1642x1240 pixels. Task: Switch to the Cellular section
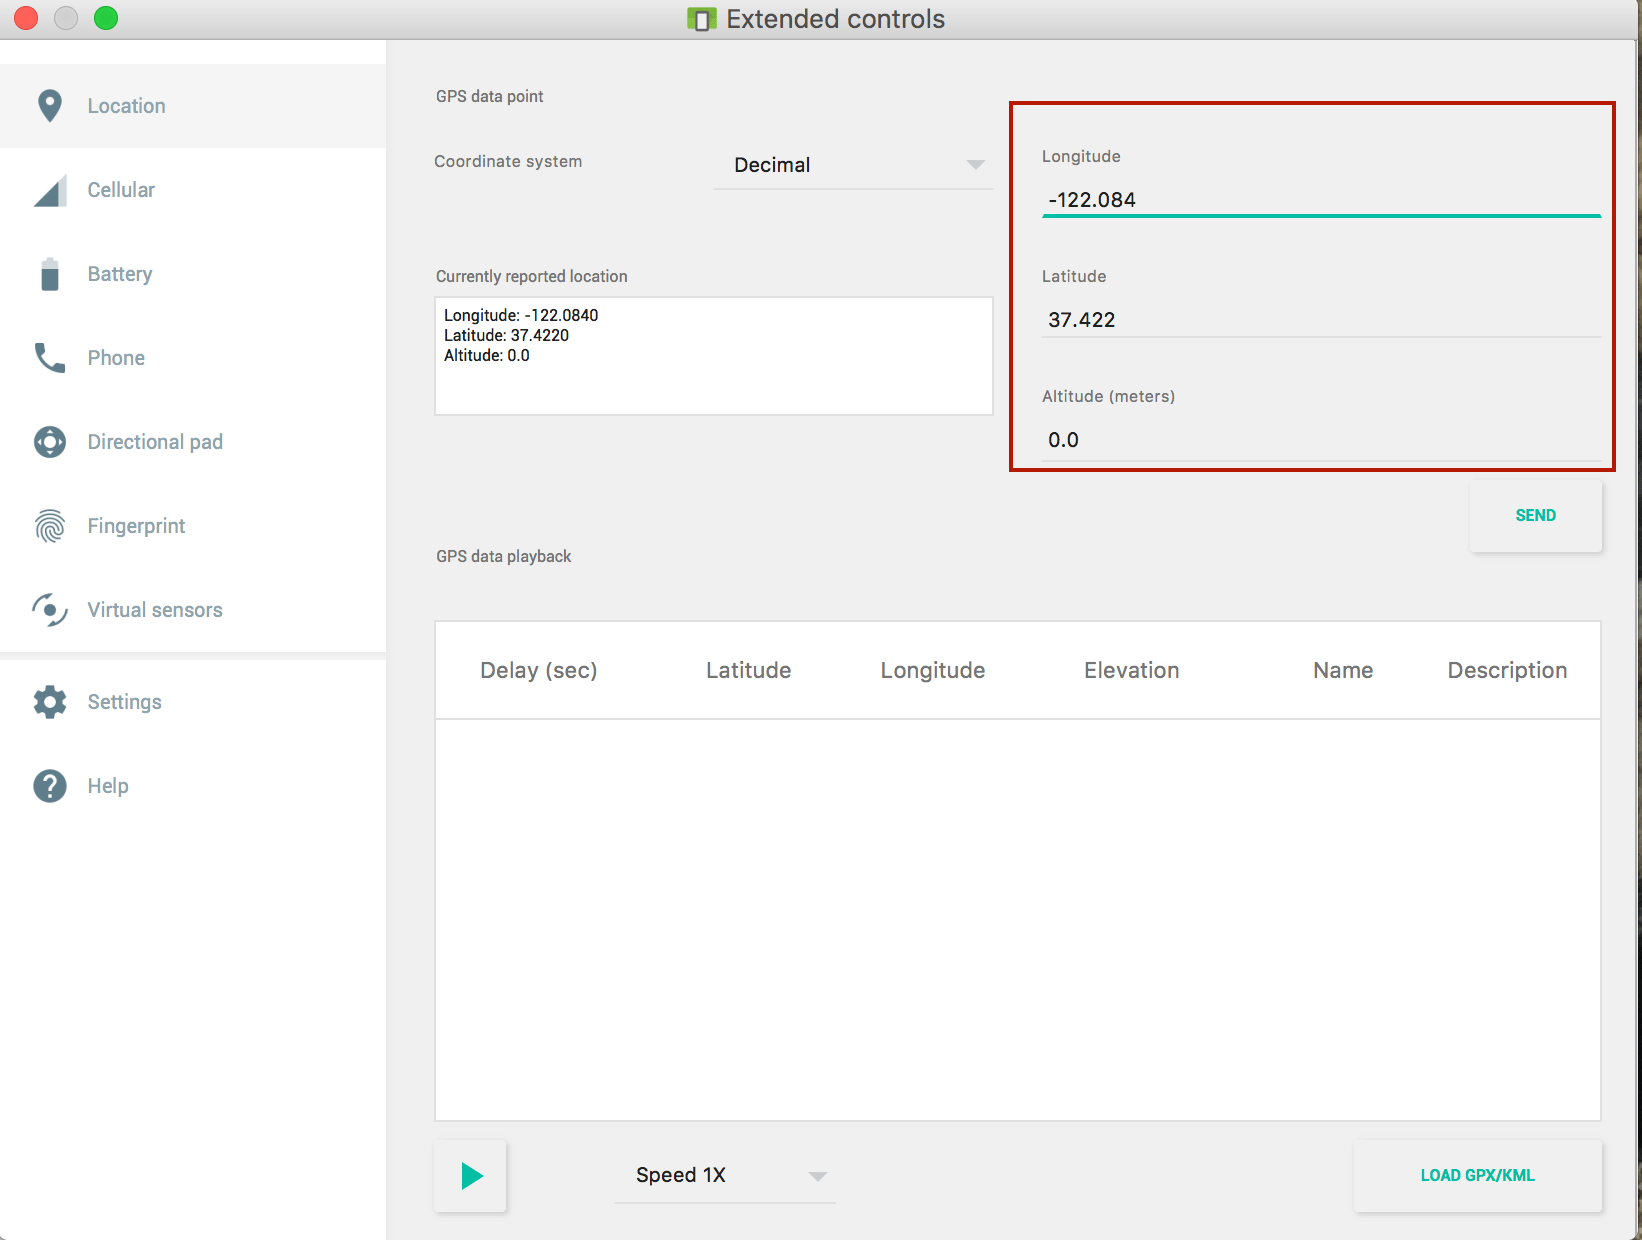(x=120, y=189)
